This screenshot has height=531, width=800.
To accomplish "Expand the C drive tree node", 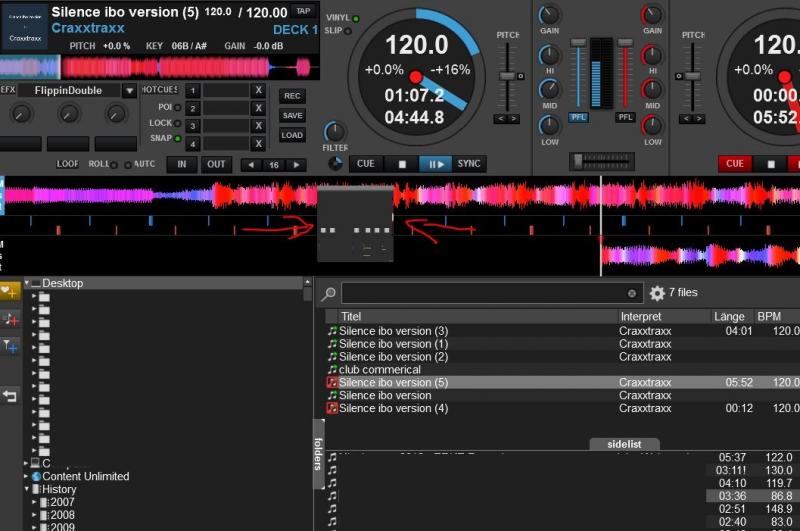I will pos(26,463).
